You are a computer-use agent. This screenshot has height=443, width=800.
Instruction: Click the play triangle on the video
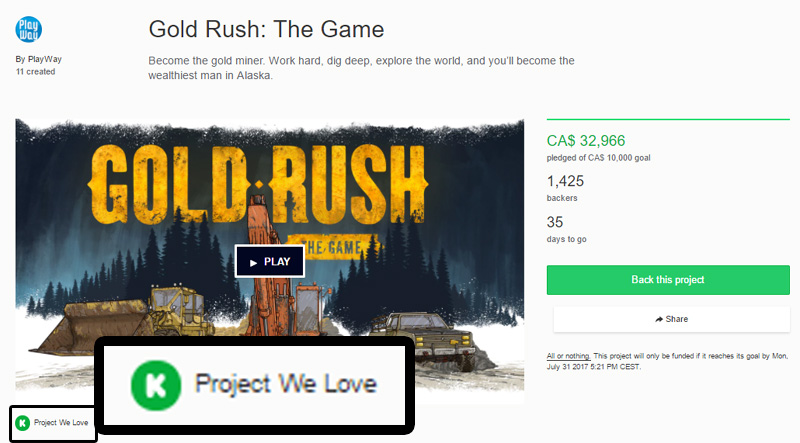(x=253, y=263)
